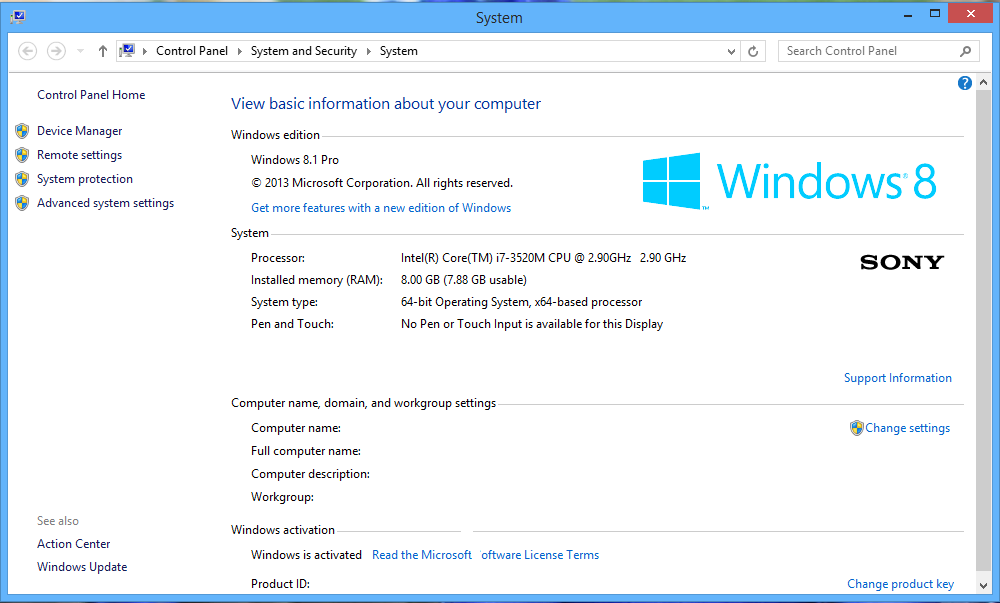Click the Back navigation arrow
Image resolution: width=1000 pixels, height=603 pixels.
pos(27,51)
